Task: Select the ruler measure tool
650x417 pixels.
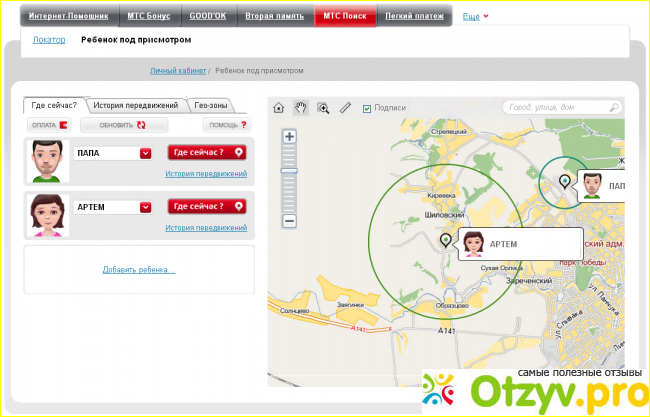Action: pos(345,107)
